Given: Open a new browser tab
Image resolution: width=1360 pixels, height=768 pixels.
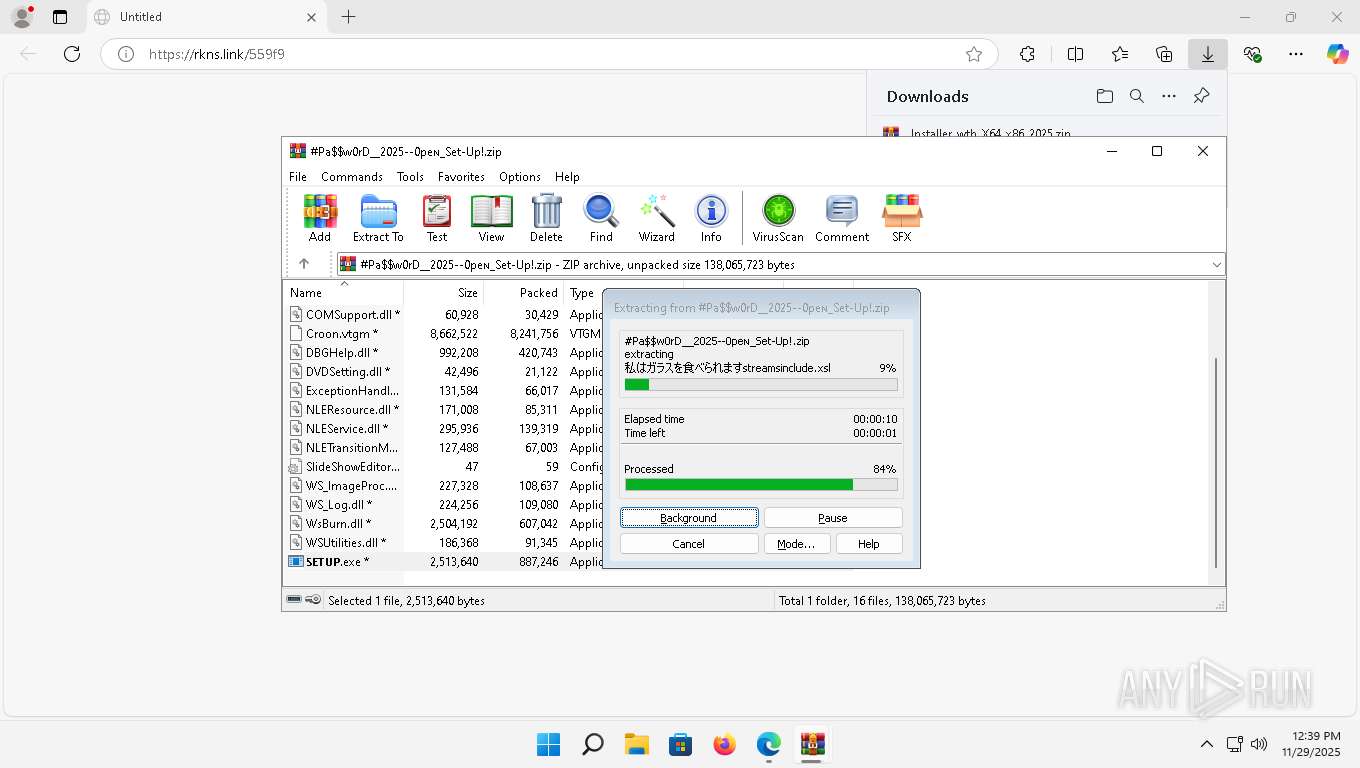Looking at the screenshot, I should click(x=348, y=17).
